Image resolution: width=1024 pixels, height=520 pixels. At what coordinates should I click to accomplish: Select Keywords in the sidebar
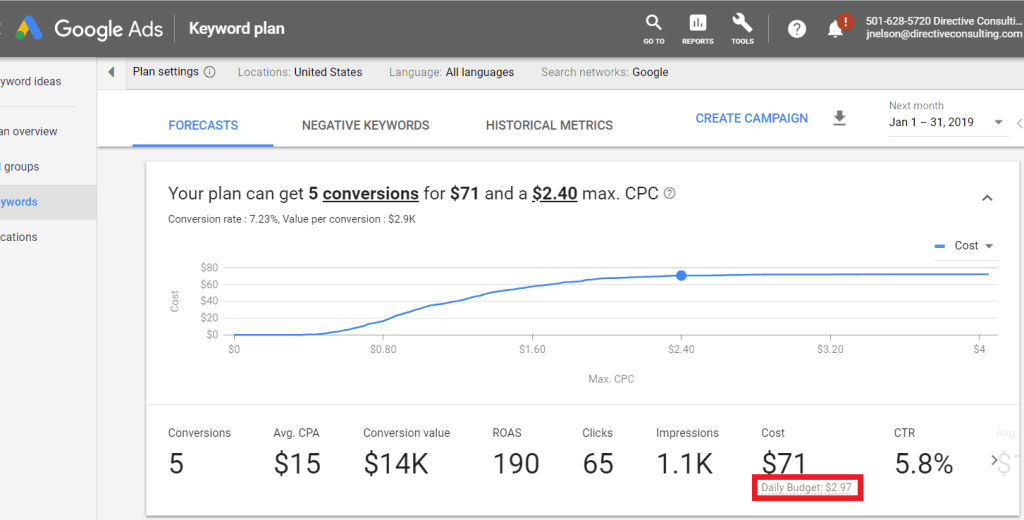point(48,202)
